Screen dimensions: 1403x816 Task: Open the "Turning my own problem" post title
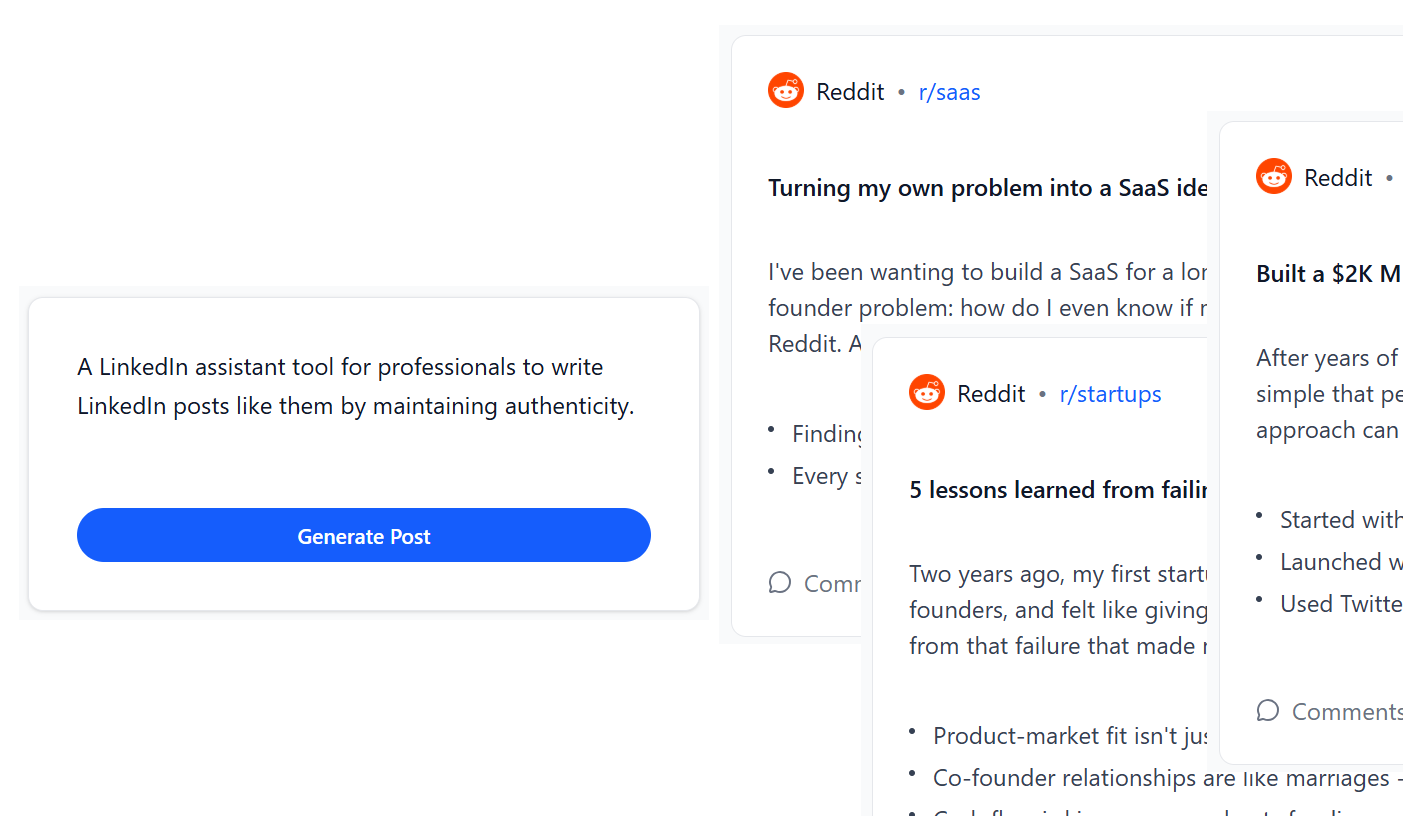(x=988, y=188)
